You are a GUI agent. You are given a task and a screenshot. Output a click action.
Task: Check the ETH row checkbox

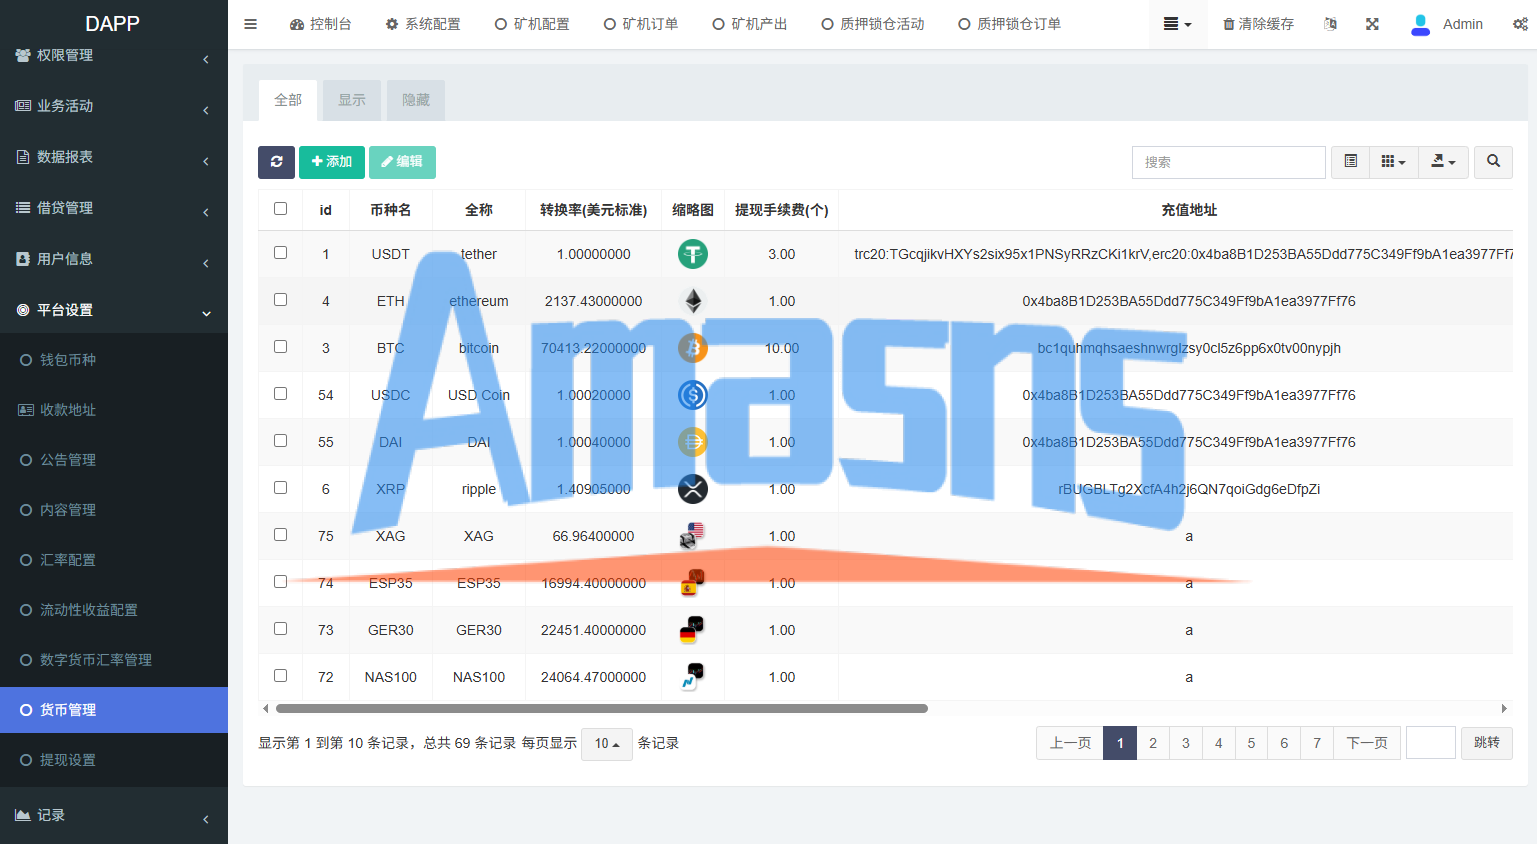tap(280, 300)
